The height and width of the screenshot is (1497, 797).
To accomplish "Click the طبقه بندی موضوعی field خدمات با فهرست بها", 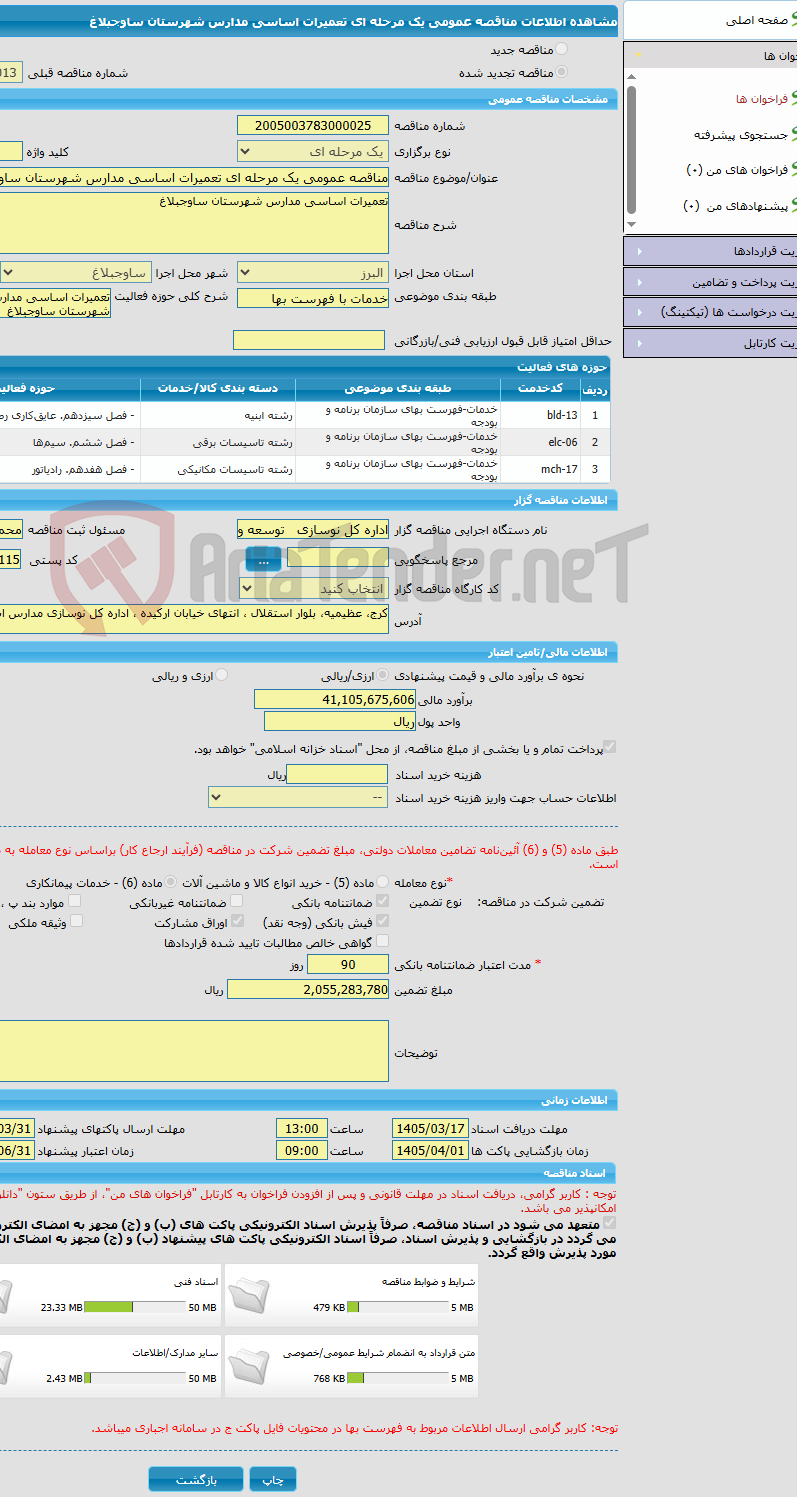I will [313, 299].
